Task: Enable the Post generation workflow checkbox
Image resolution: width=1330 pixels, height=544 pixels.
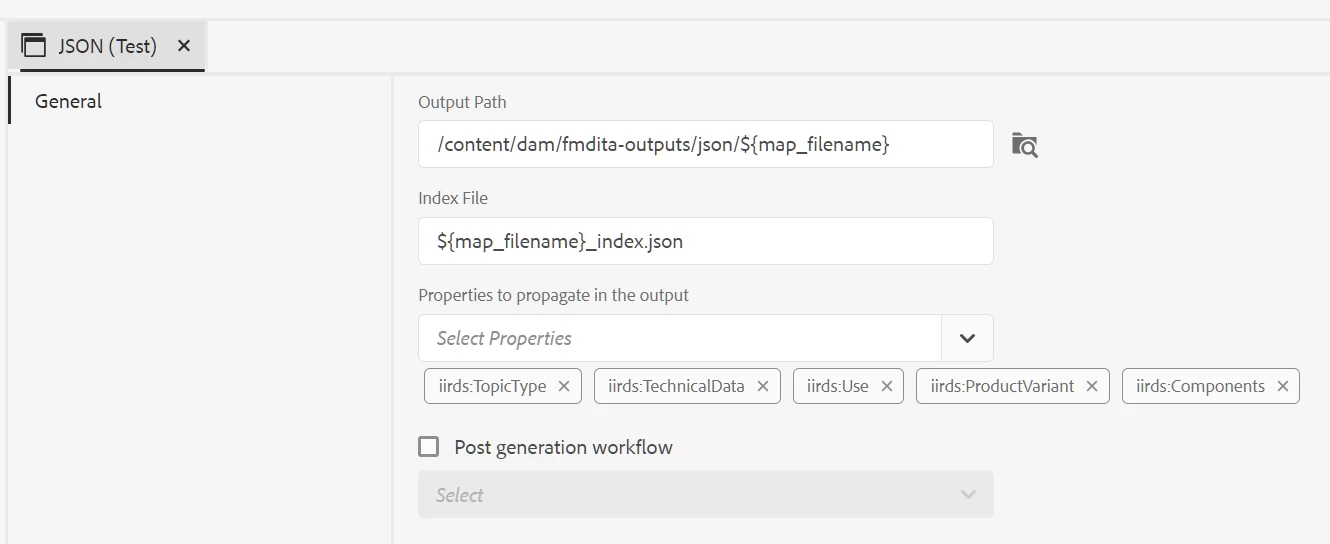Action: pos(429,447)
